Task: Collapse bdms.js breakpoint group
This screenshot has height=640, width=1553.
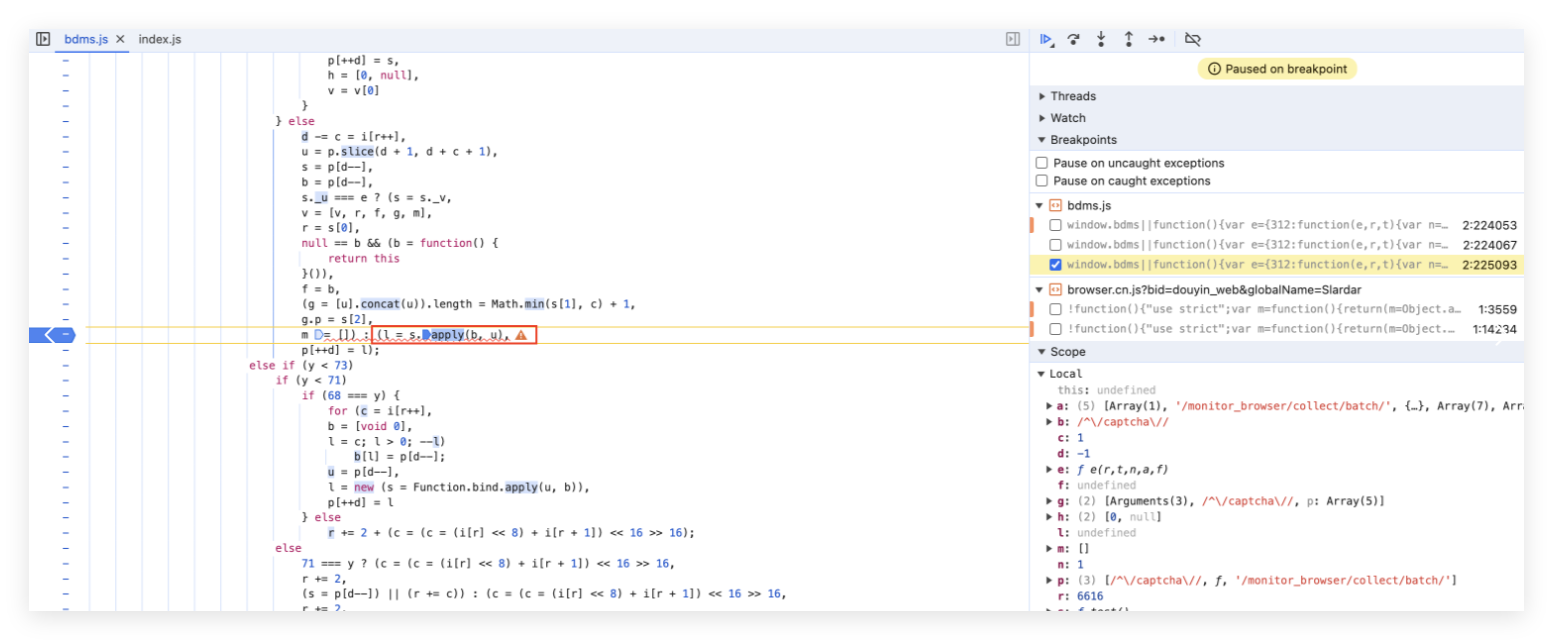Action: 1041,205
